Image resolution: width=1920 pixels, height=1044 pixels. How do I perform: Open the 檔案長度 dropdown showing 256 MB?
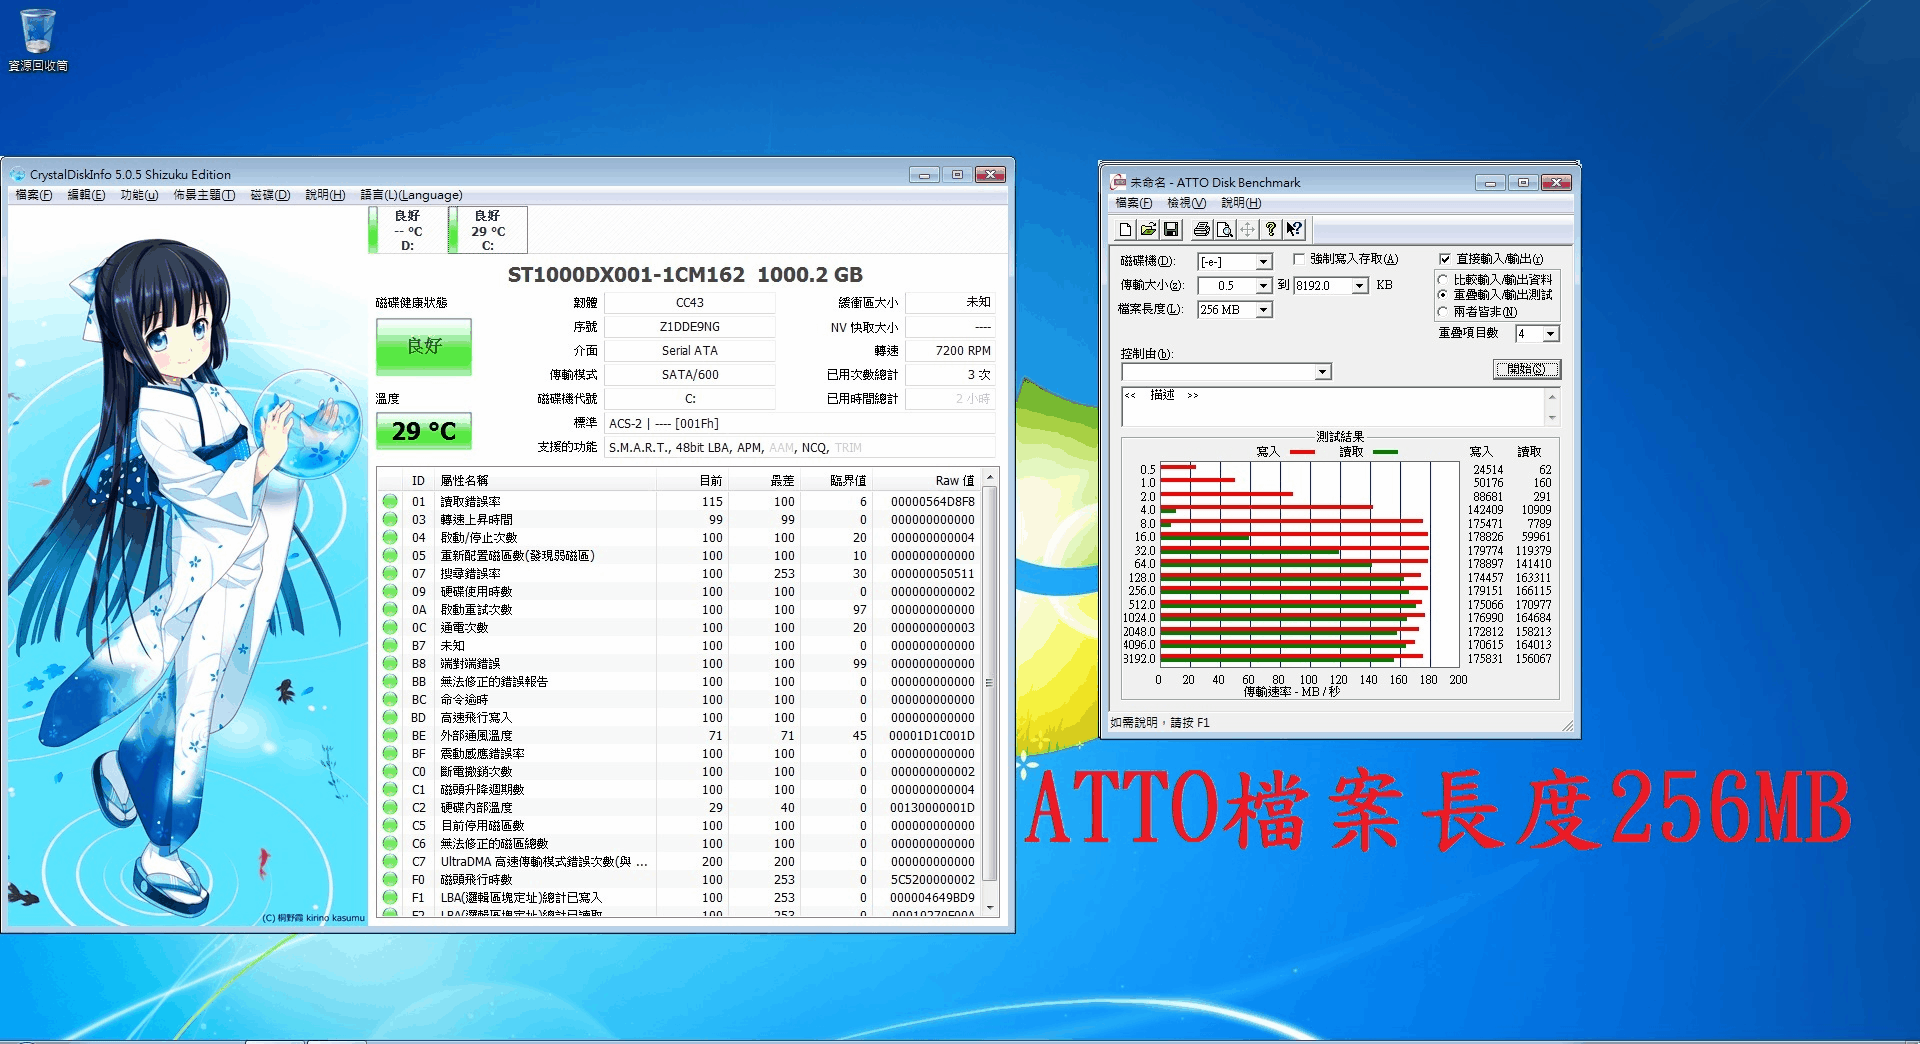(1263, 310)
